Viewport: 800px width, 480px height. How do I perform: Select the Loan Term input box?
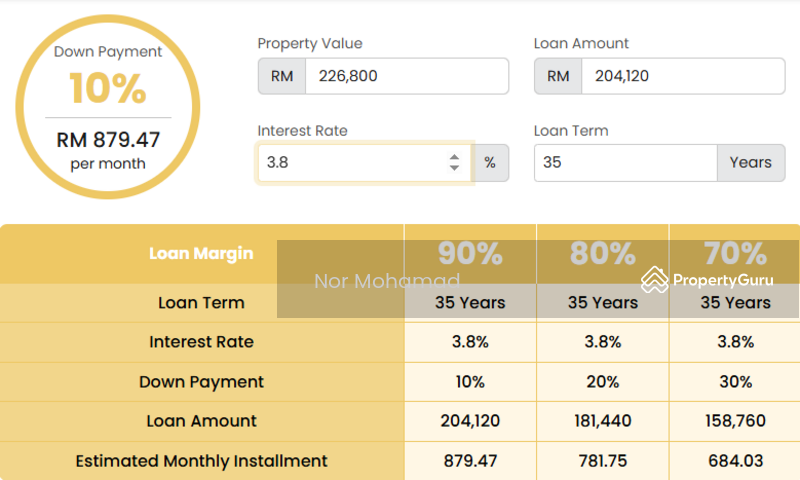pyautogui.click(x=625, y=162)
